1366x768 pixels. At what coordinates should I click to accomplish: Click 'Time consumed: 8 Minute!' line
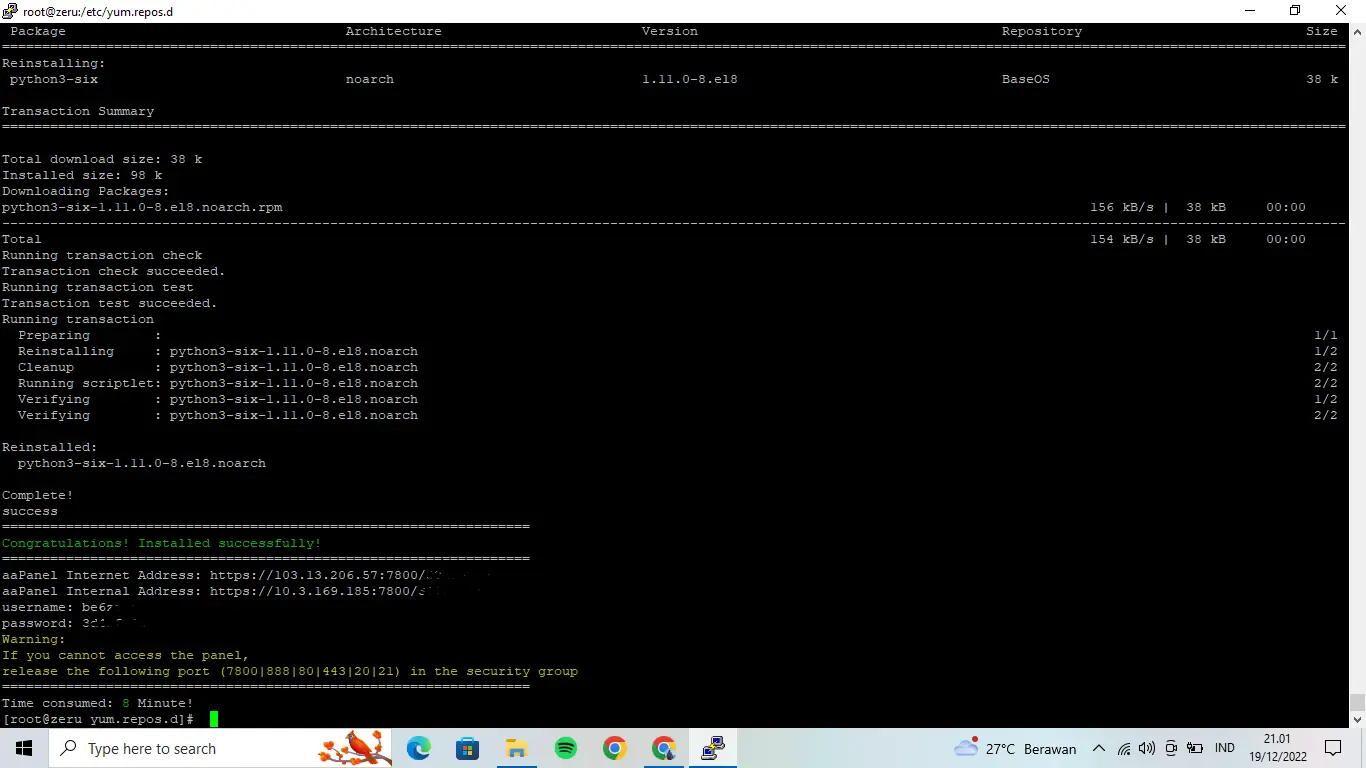[x=98, y=703]
